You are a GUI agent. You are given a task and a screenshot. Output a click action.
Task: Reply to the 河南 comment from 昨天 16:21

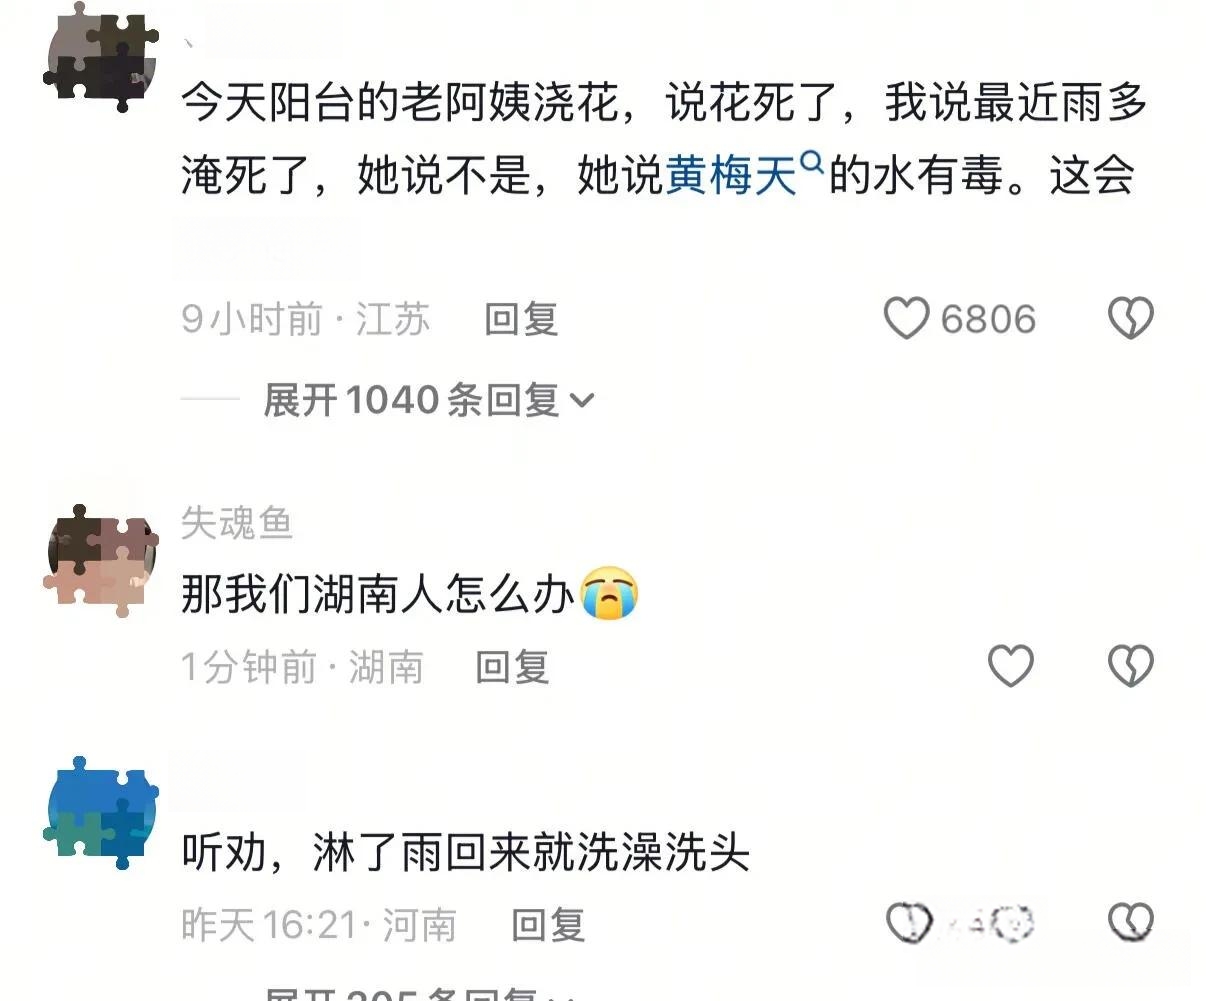point(548,925)
